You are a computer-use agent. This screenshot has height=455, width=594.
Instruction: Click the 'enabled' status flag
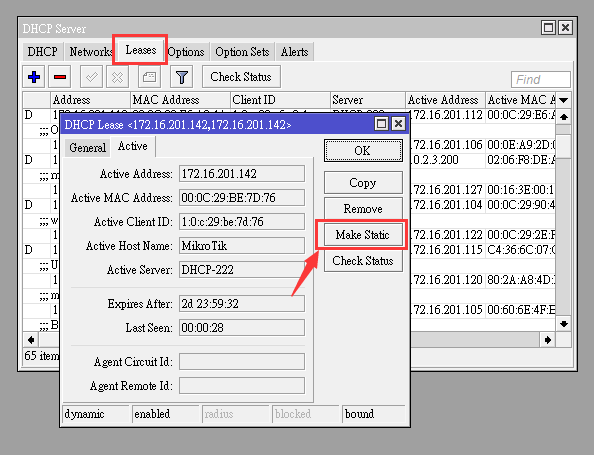click(x=166, y=414)
